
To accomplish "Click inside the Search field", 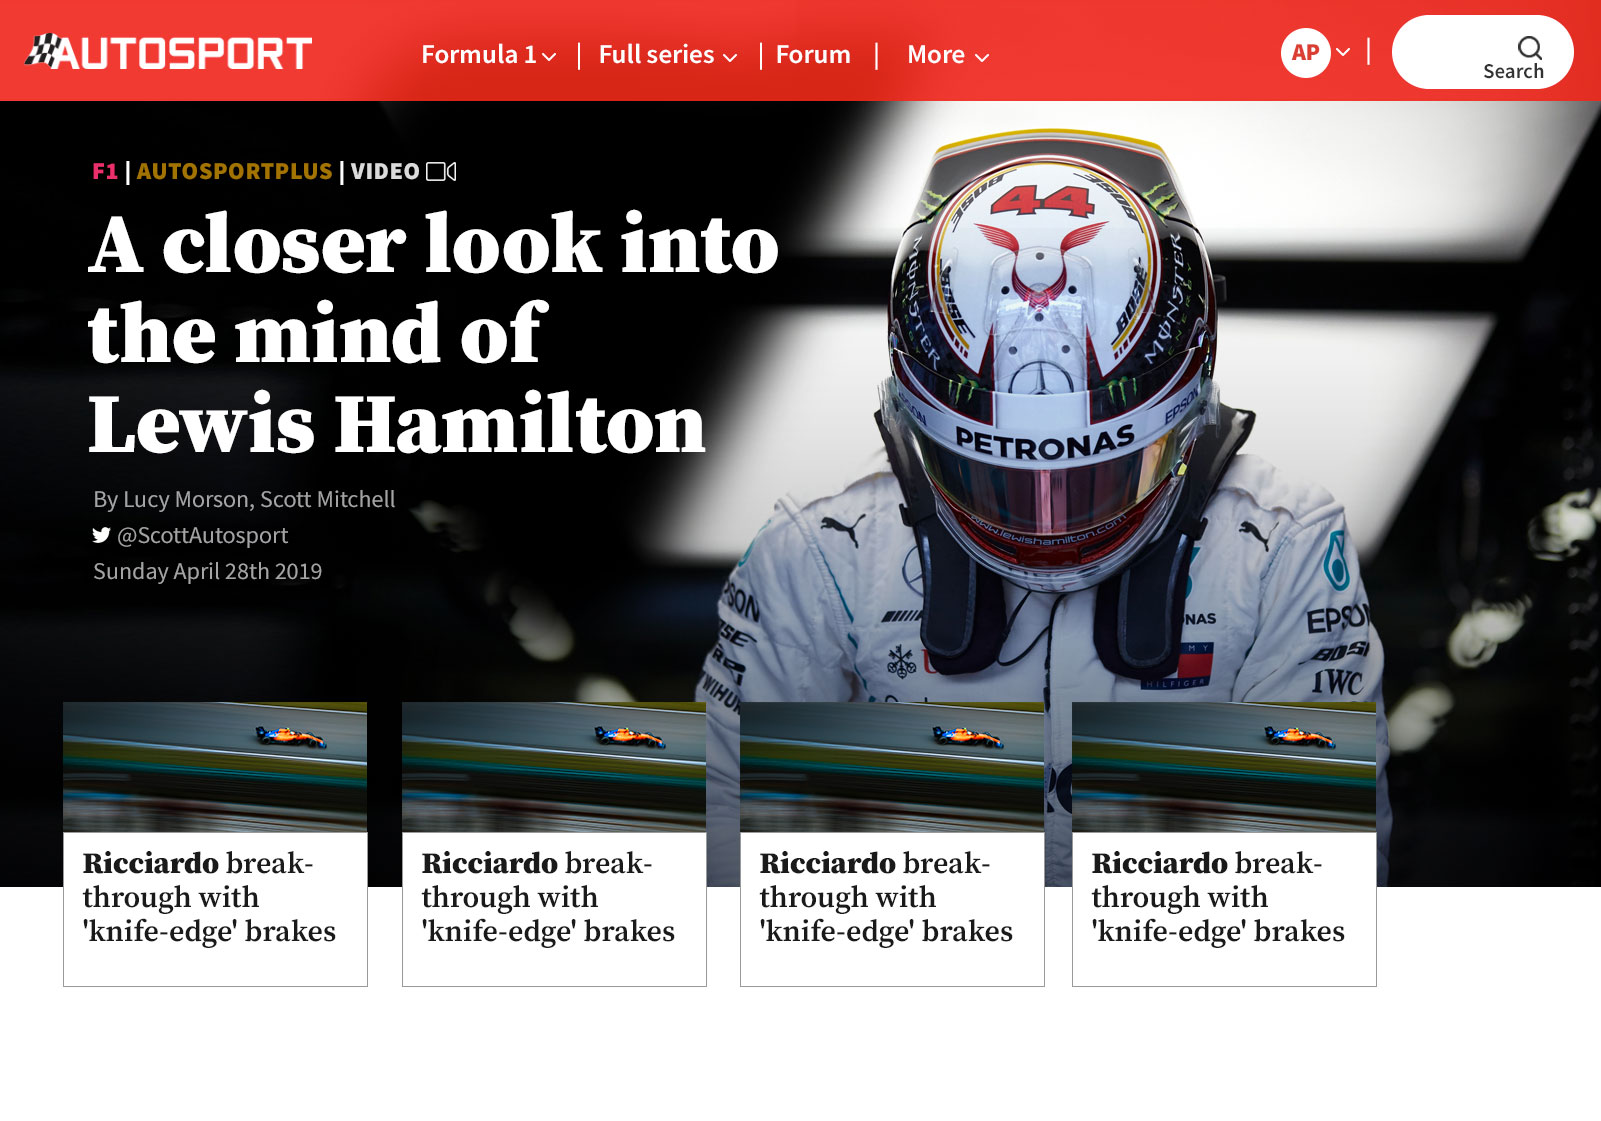I will (1482, 52).
